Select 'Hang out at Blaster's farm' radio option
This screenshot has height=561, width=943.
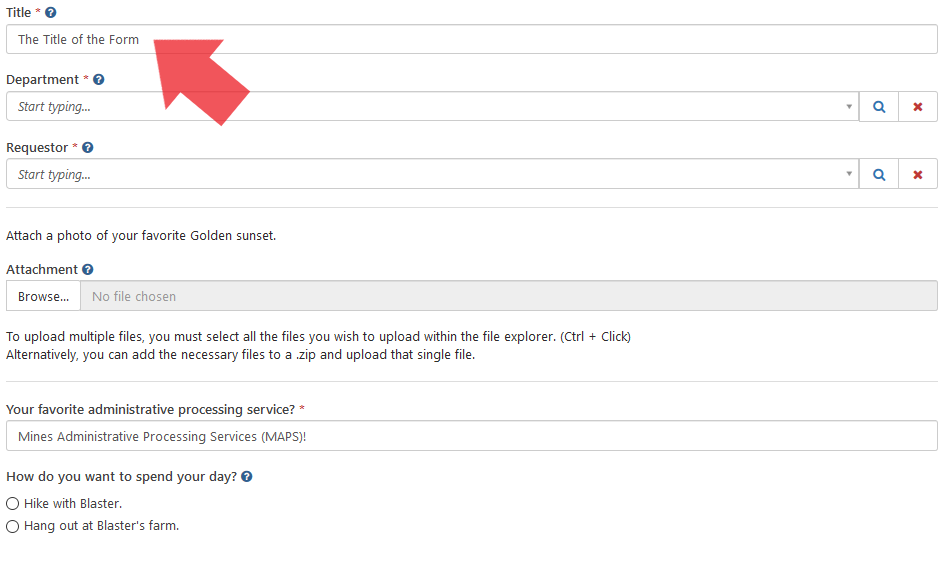(x=13, y=526)
